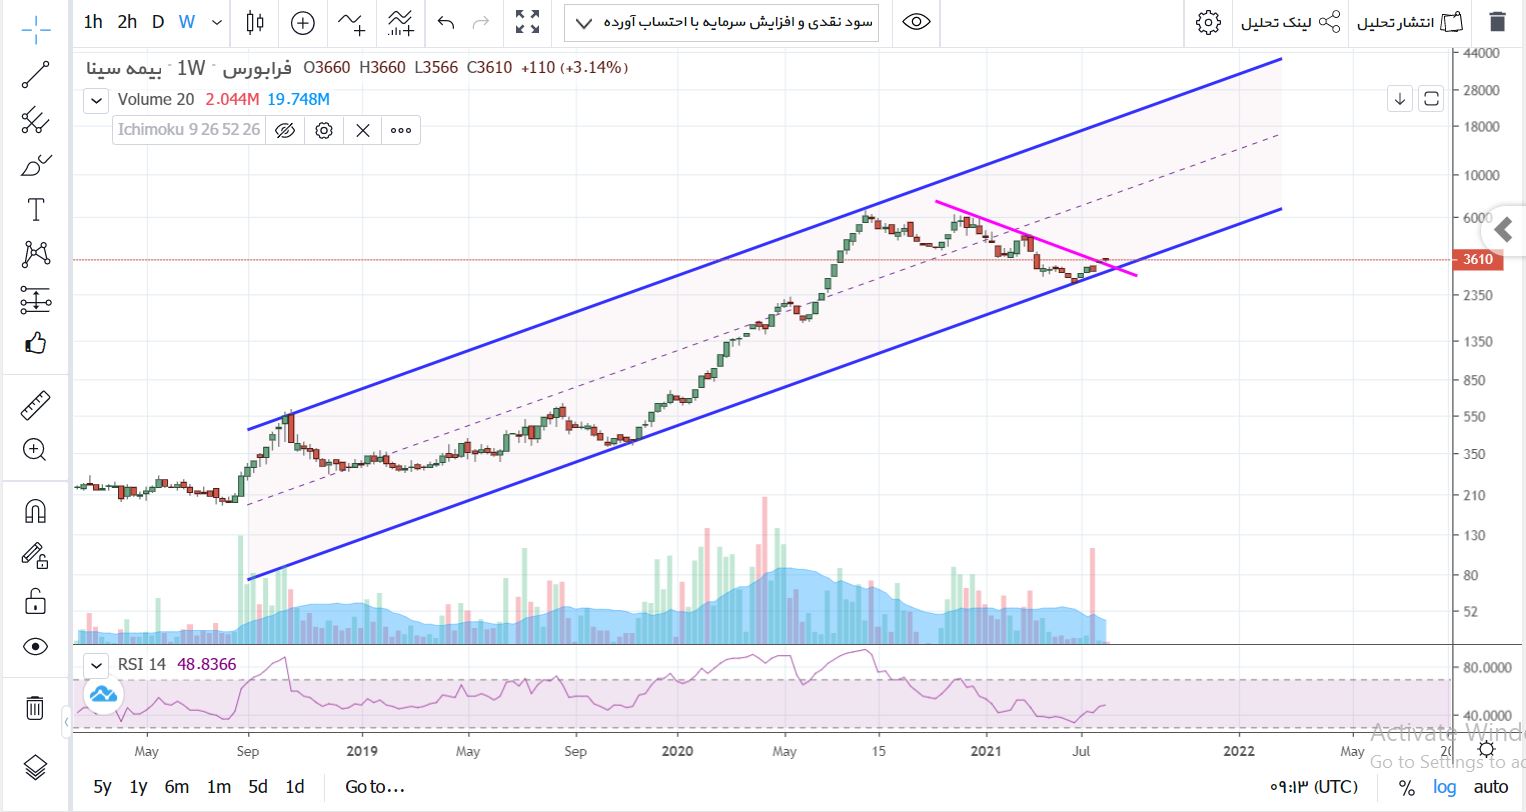
Task: Open the prediction and measurement tools
Action: [x=36, y=299]
